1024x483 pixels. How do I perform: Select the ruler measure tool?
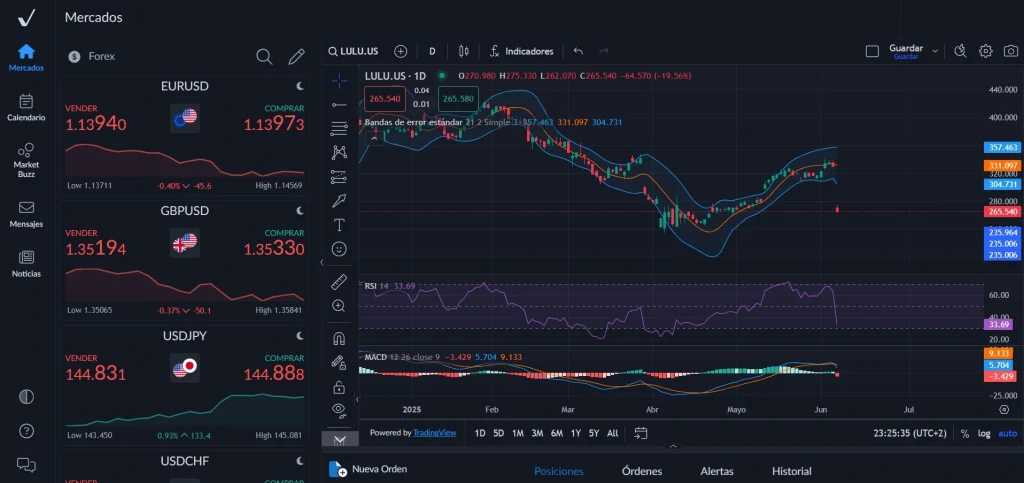tap(339, 282)
